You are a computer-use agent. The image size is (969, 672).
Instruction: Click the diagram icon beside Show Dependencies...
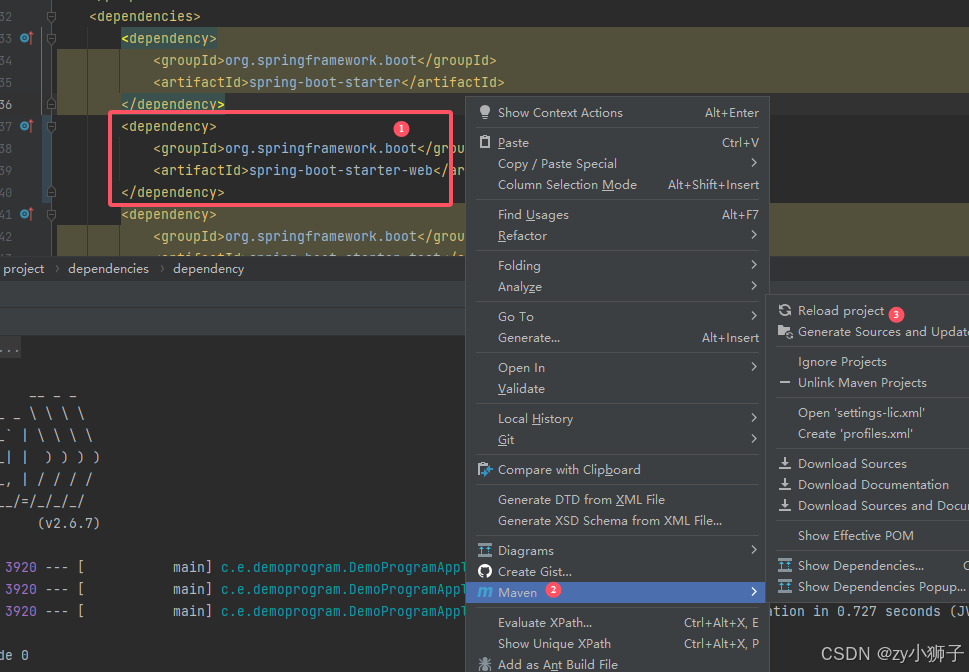785,565
